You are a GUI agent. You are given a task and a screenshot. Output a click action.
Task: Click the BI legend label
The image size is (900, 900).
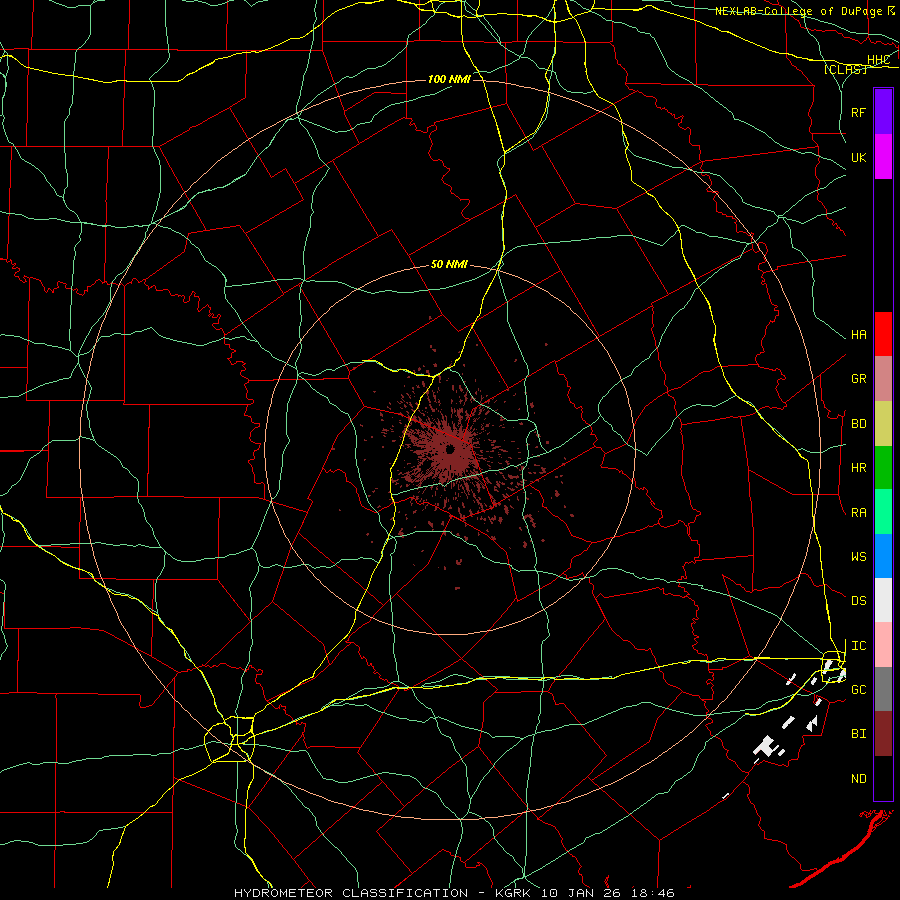click(858, 734)
